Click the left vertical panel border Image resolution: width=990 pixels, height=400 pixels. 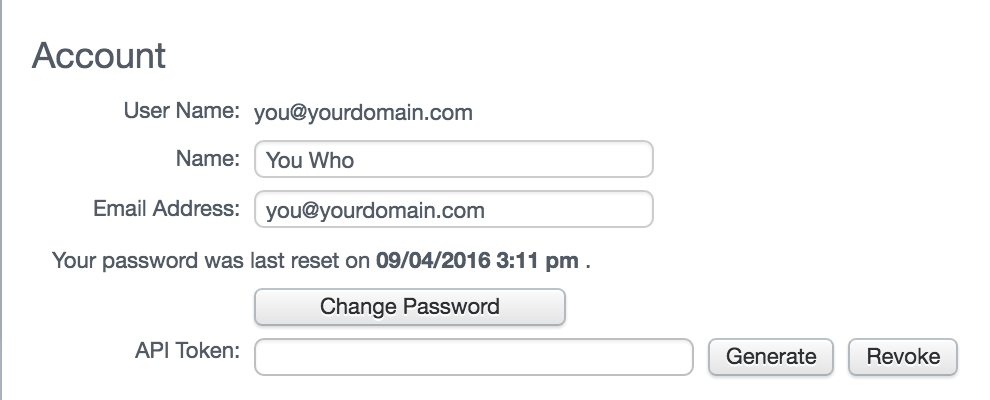pos(1,200)
